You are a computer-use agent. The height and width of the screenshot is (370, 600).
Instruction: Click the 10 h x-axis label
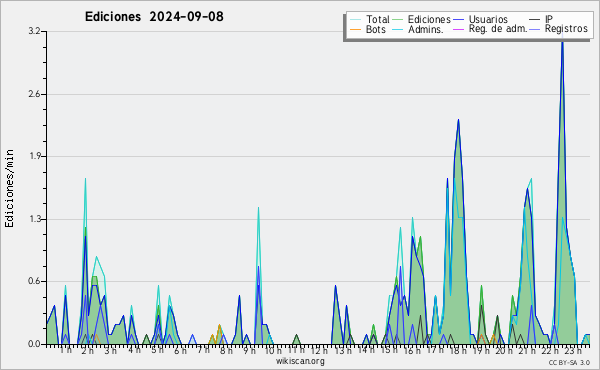pos(273,351)
